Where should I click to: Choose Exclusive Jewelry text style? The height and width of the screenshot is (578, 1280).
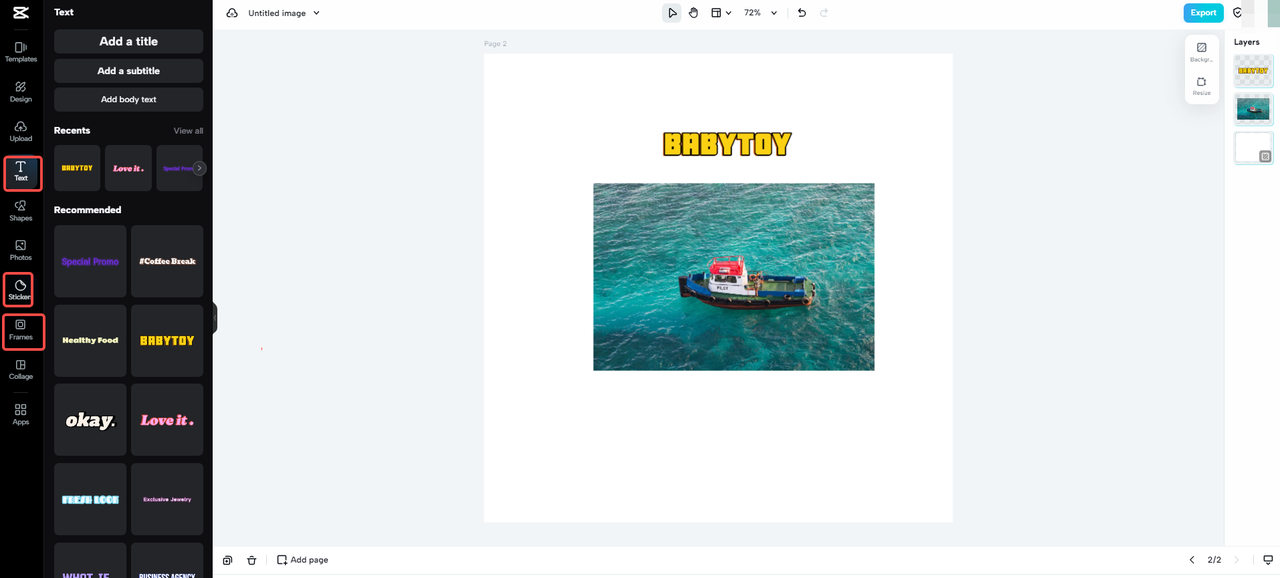click(x=167, y=499)
